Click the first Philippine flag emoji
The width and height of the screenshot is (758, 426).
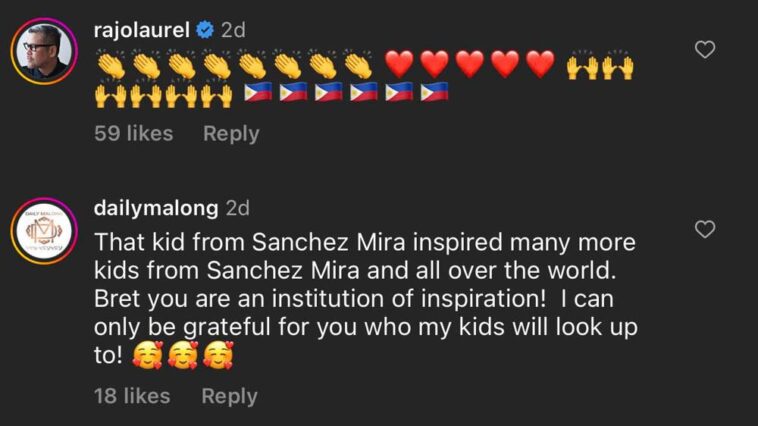coord(258,92)
